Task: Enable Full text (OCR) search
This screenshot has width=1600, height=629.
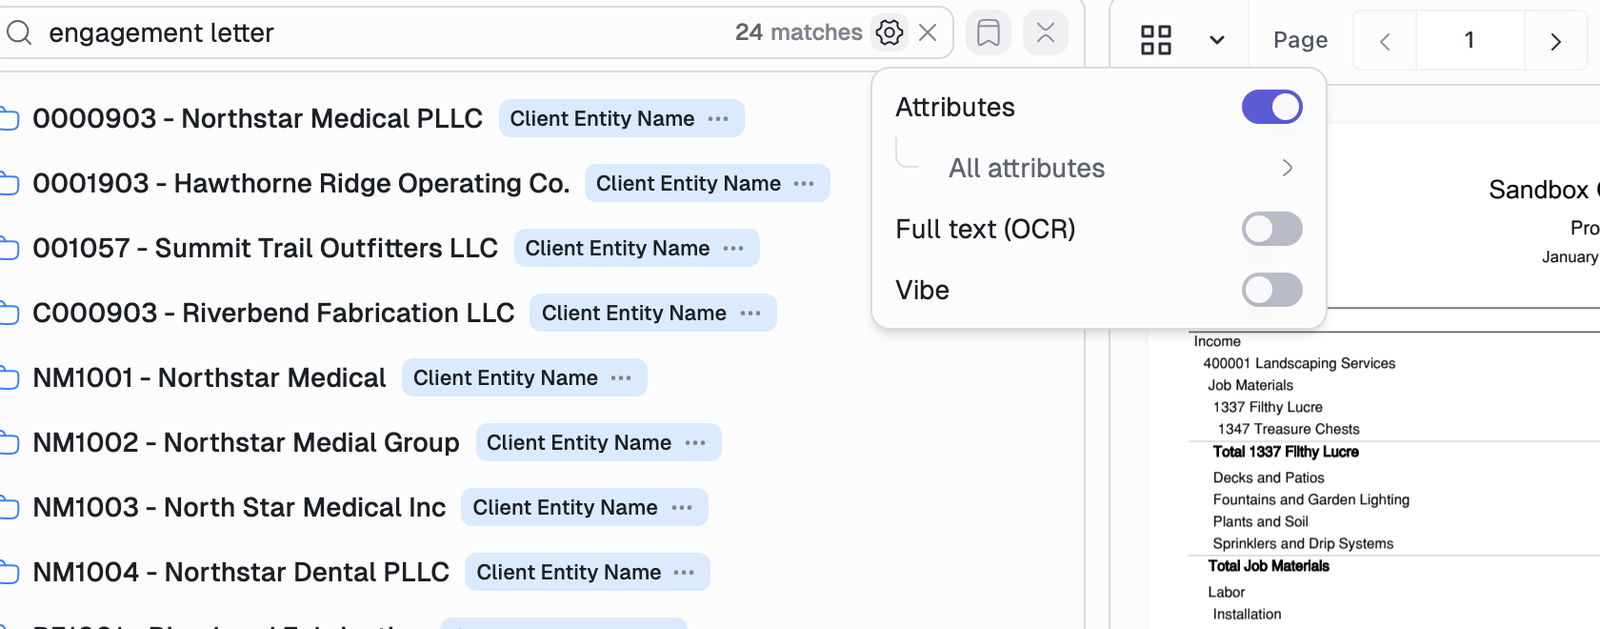Action: (x=1272, y=229)
